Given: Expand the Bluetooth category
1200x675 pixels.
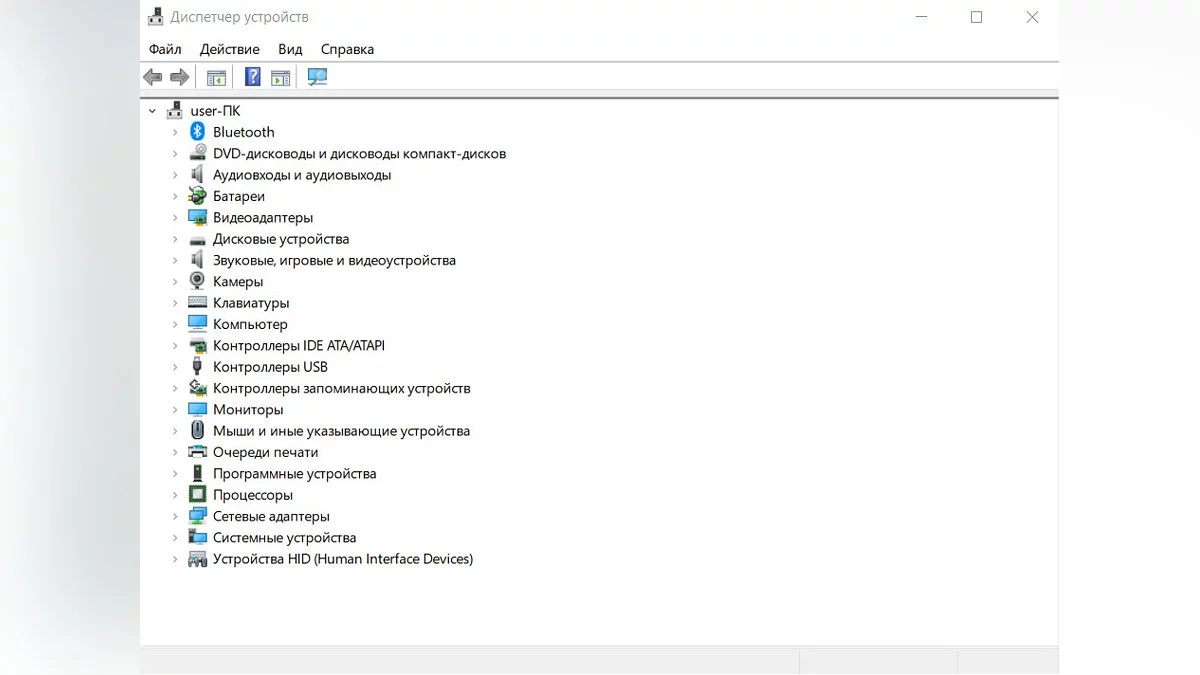Looking at the screenshot, I should click(175, 132).
